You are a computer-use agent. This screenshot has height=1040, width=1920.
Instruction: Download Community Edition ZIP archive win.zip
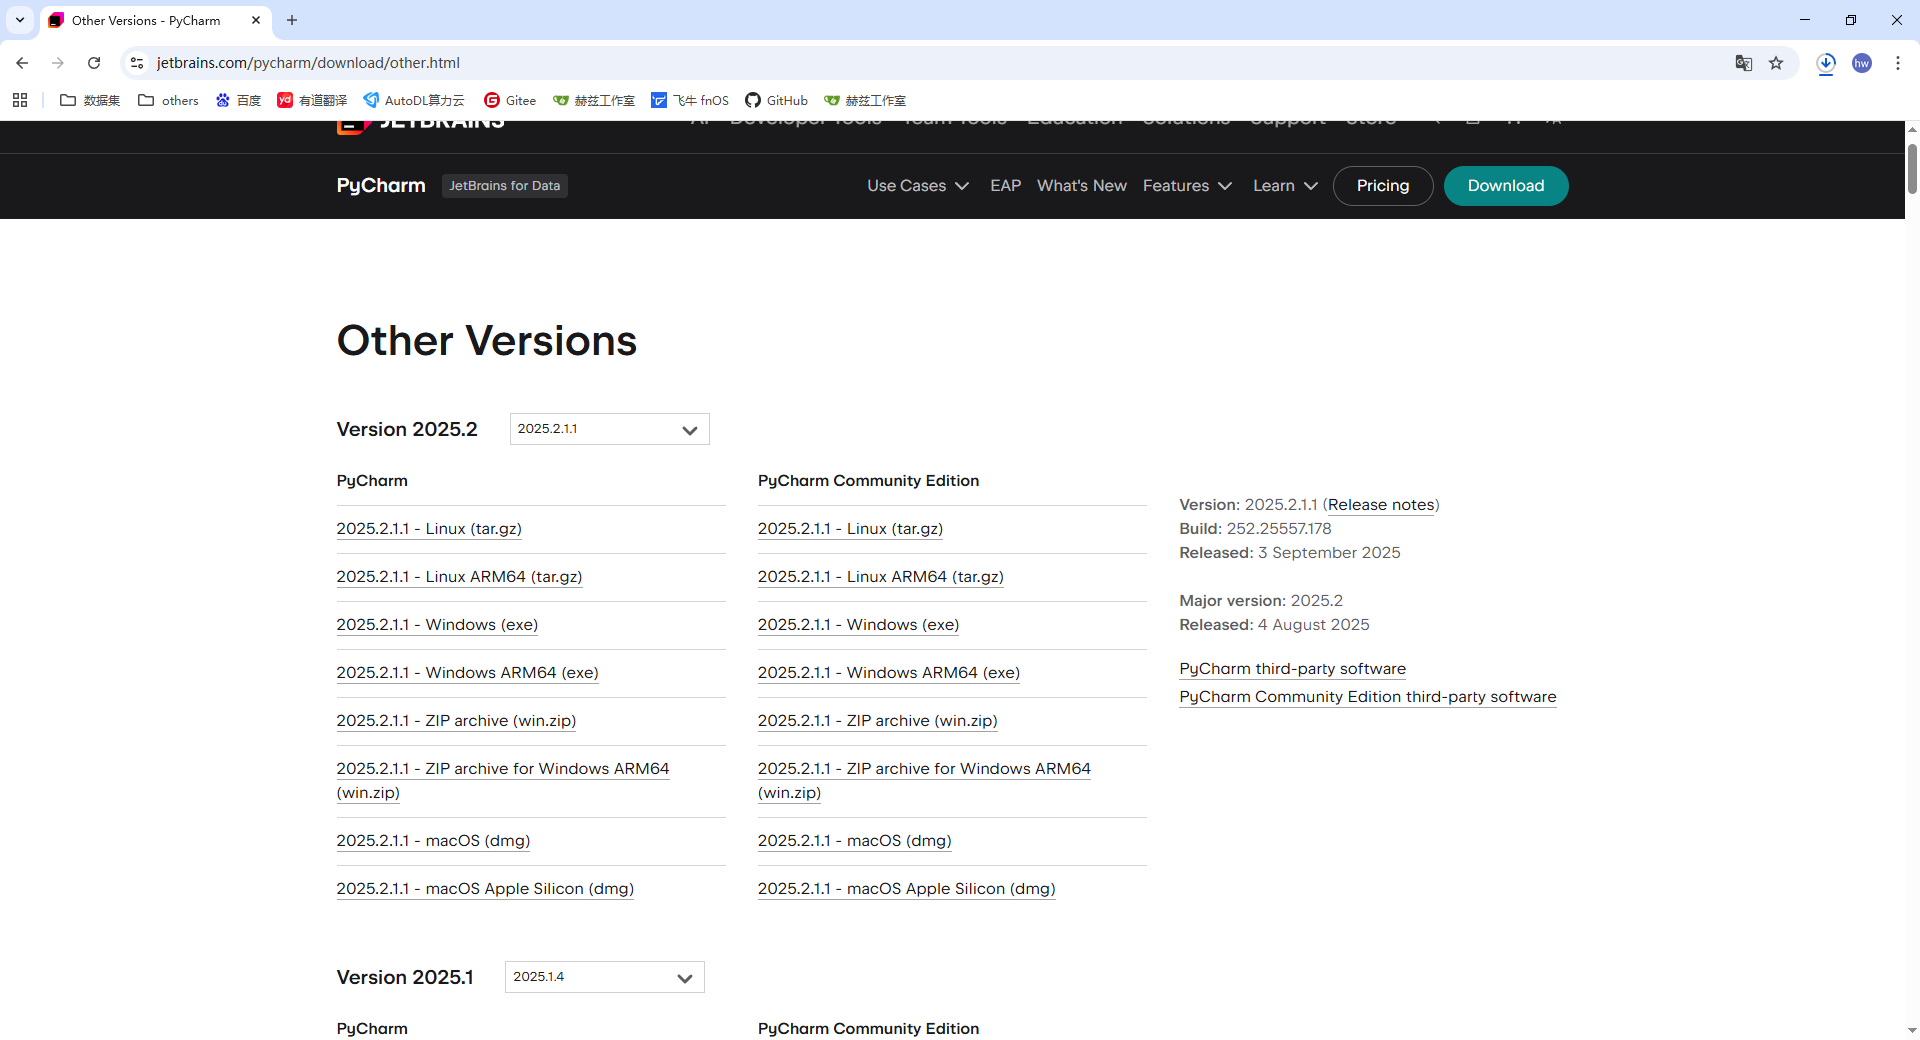coord(877,721)
